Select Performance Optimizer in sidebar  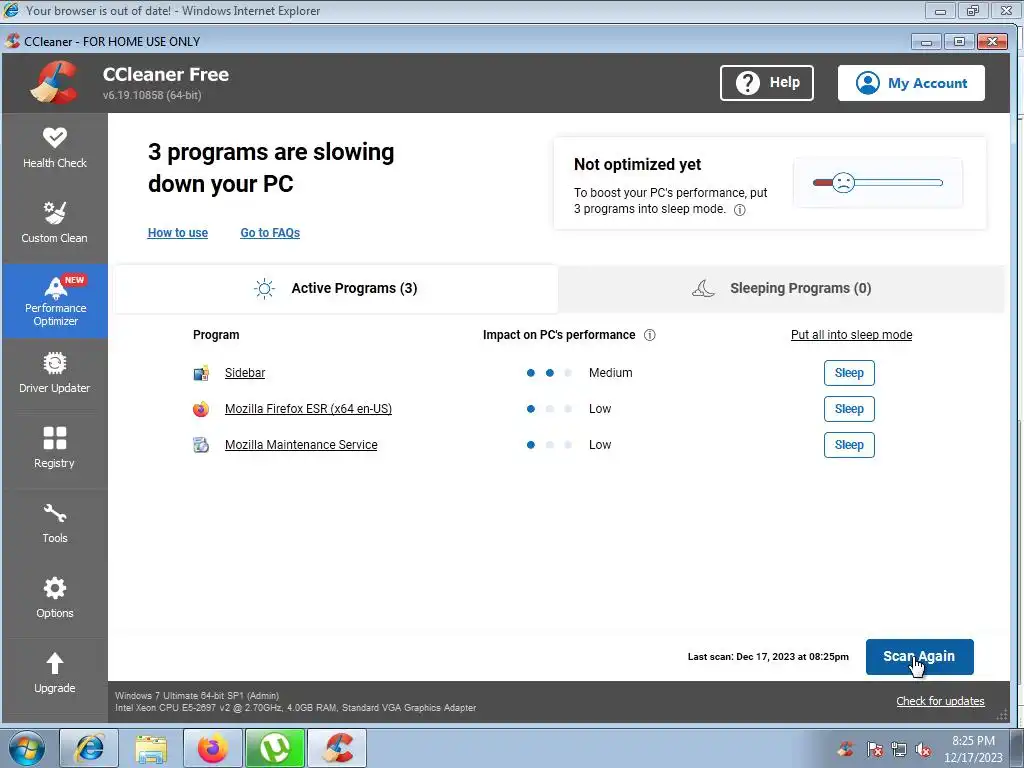[55, 301]
